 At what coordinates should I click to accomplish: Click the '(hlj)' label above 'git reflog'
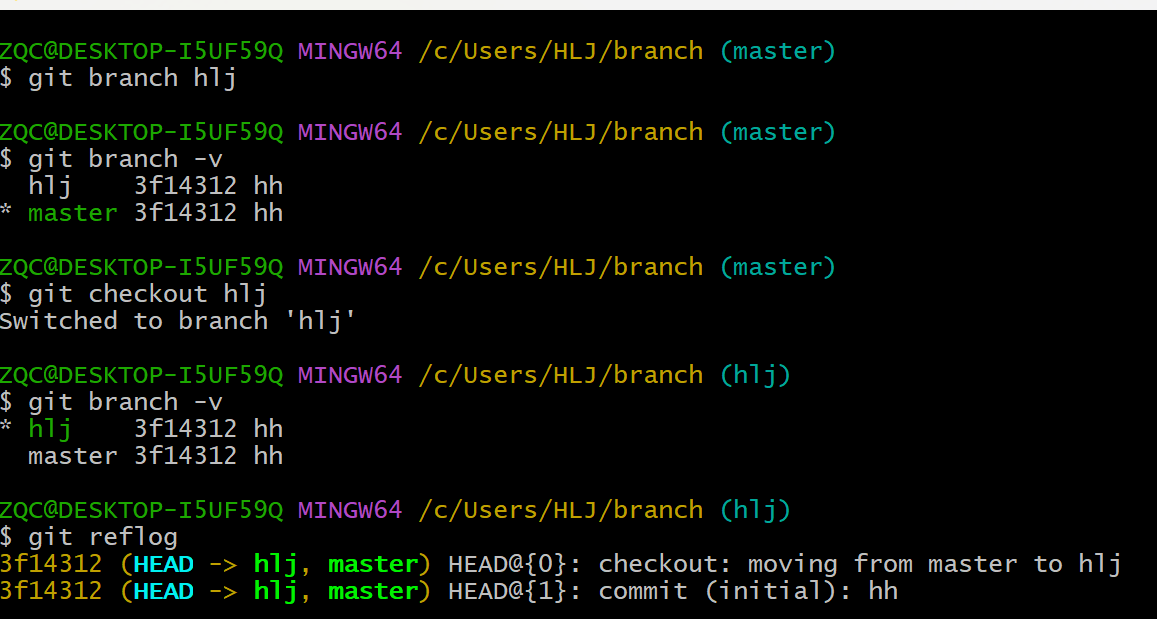[755, 510]
